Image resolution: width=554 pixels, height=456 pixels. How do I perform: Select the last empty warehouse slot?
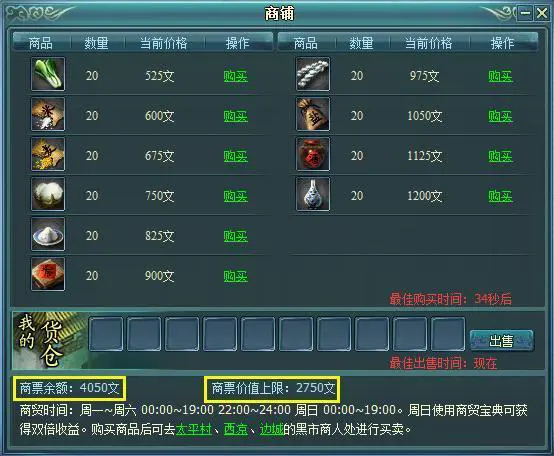click(448, 334)
